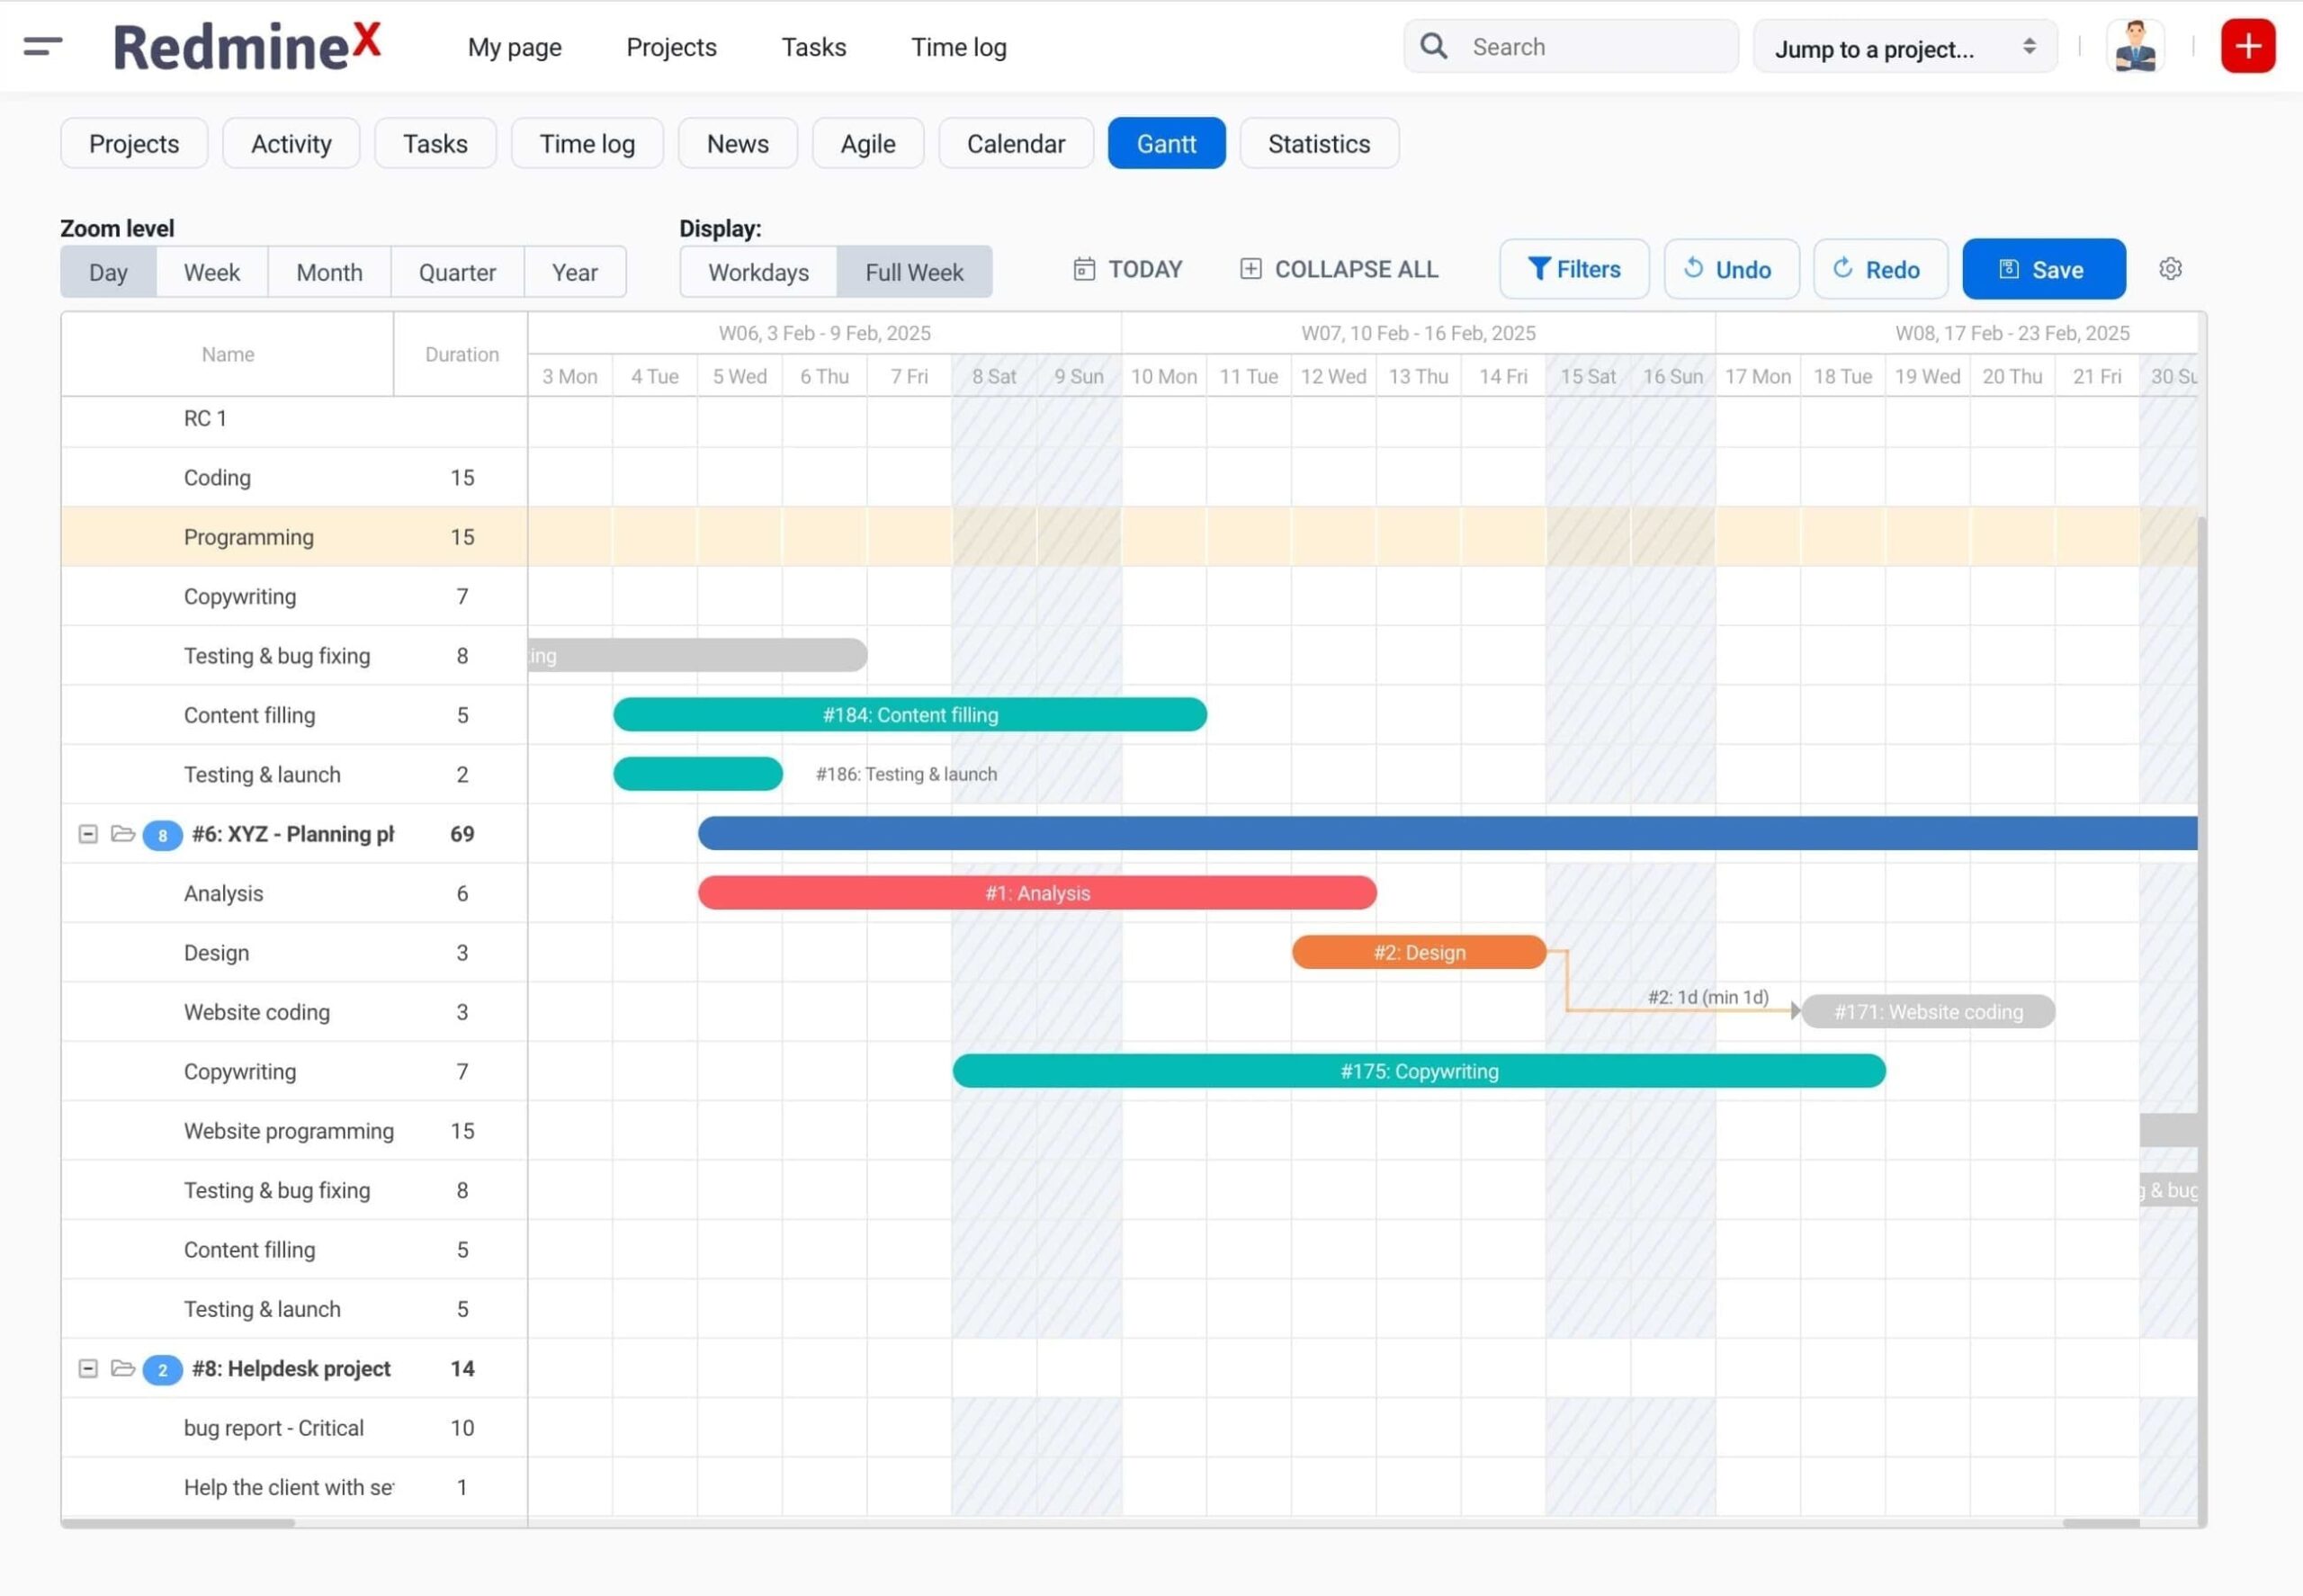This screenshot has height=1596, width=2303.
Task: Click the folder icon beside #8: Helpdesk project
Action: (x=123, y=1368)
